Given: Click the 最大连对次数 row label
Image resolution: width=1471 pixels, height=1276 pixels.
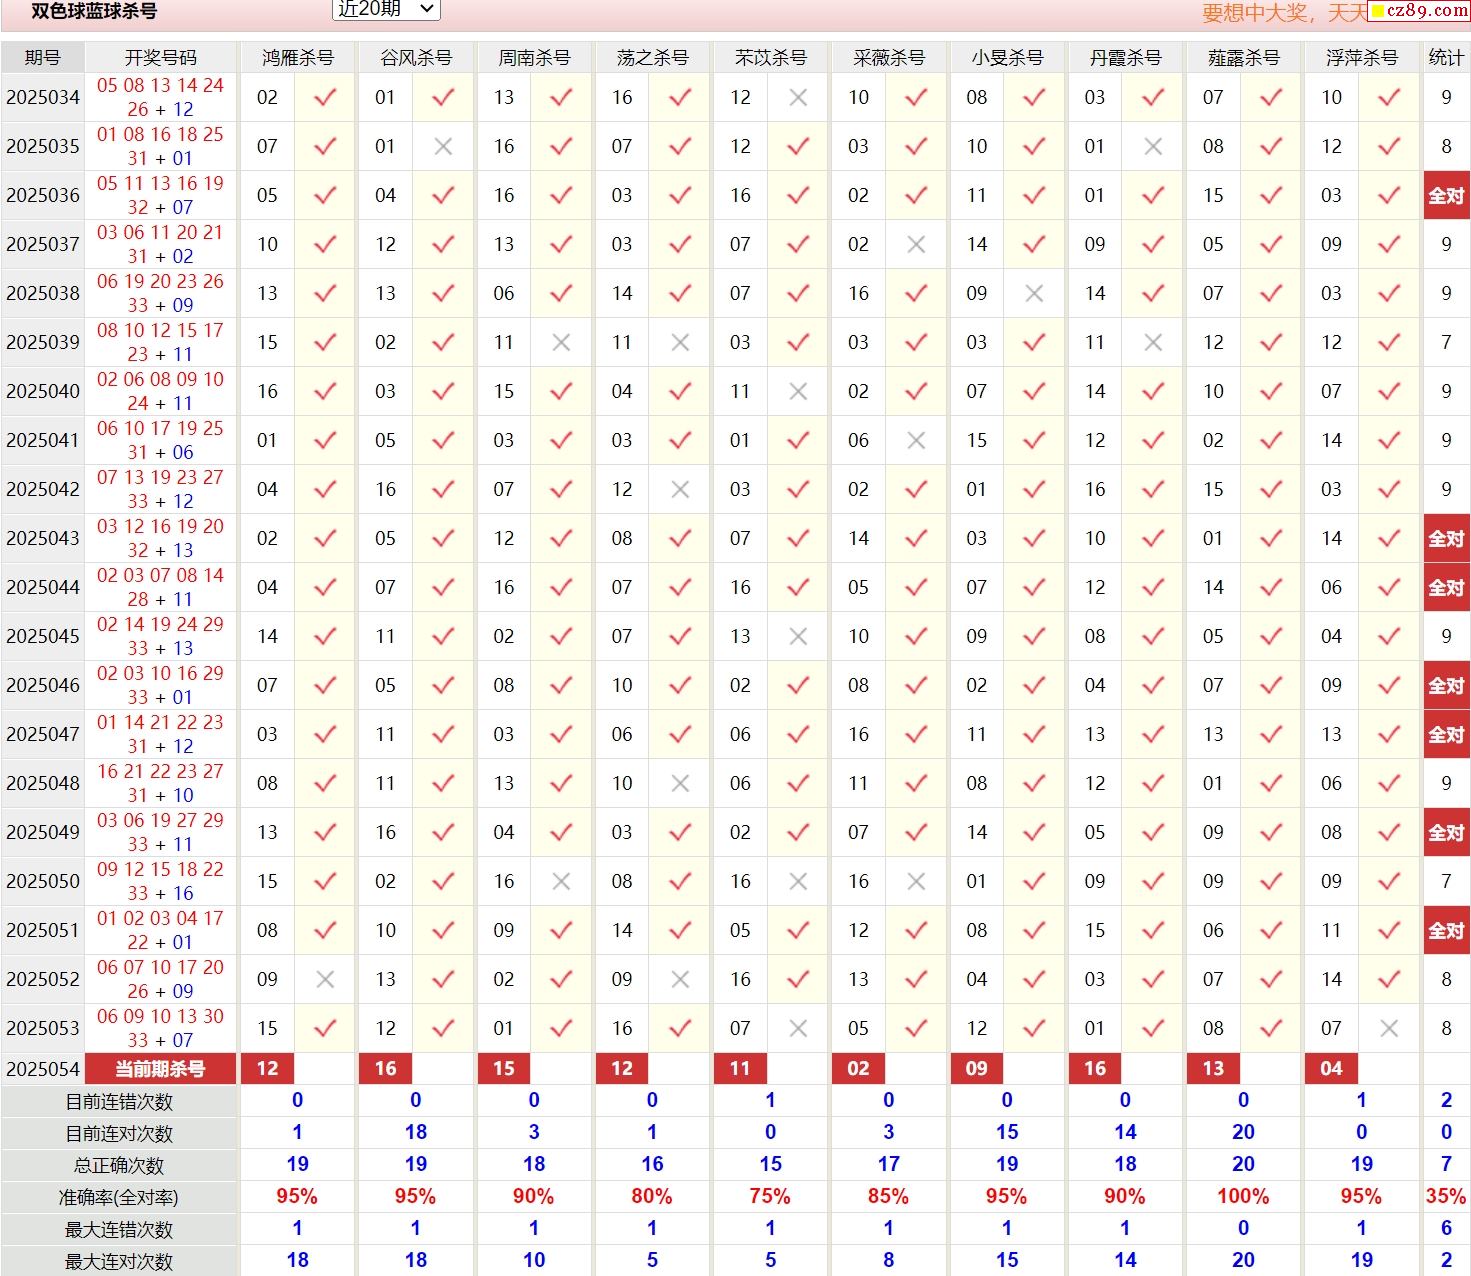Looking at the screenshot, I should [x=119, y=1262].
